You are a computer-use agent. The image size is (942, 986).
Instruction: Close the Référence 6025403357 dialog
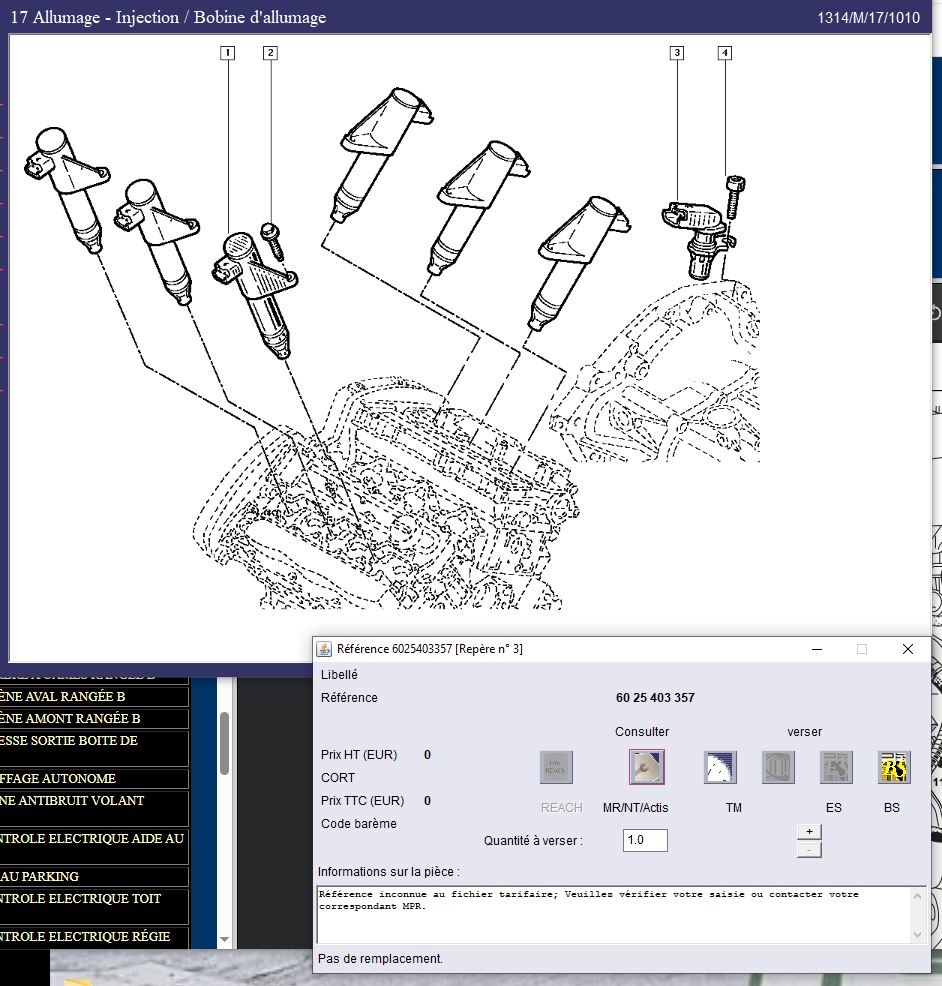(907, 649)
